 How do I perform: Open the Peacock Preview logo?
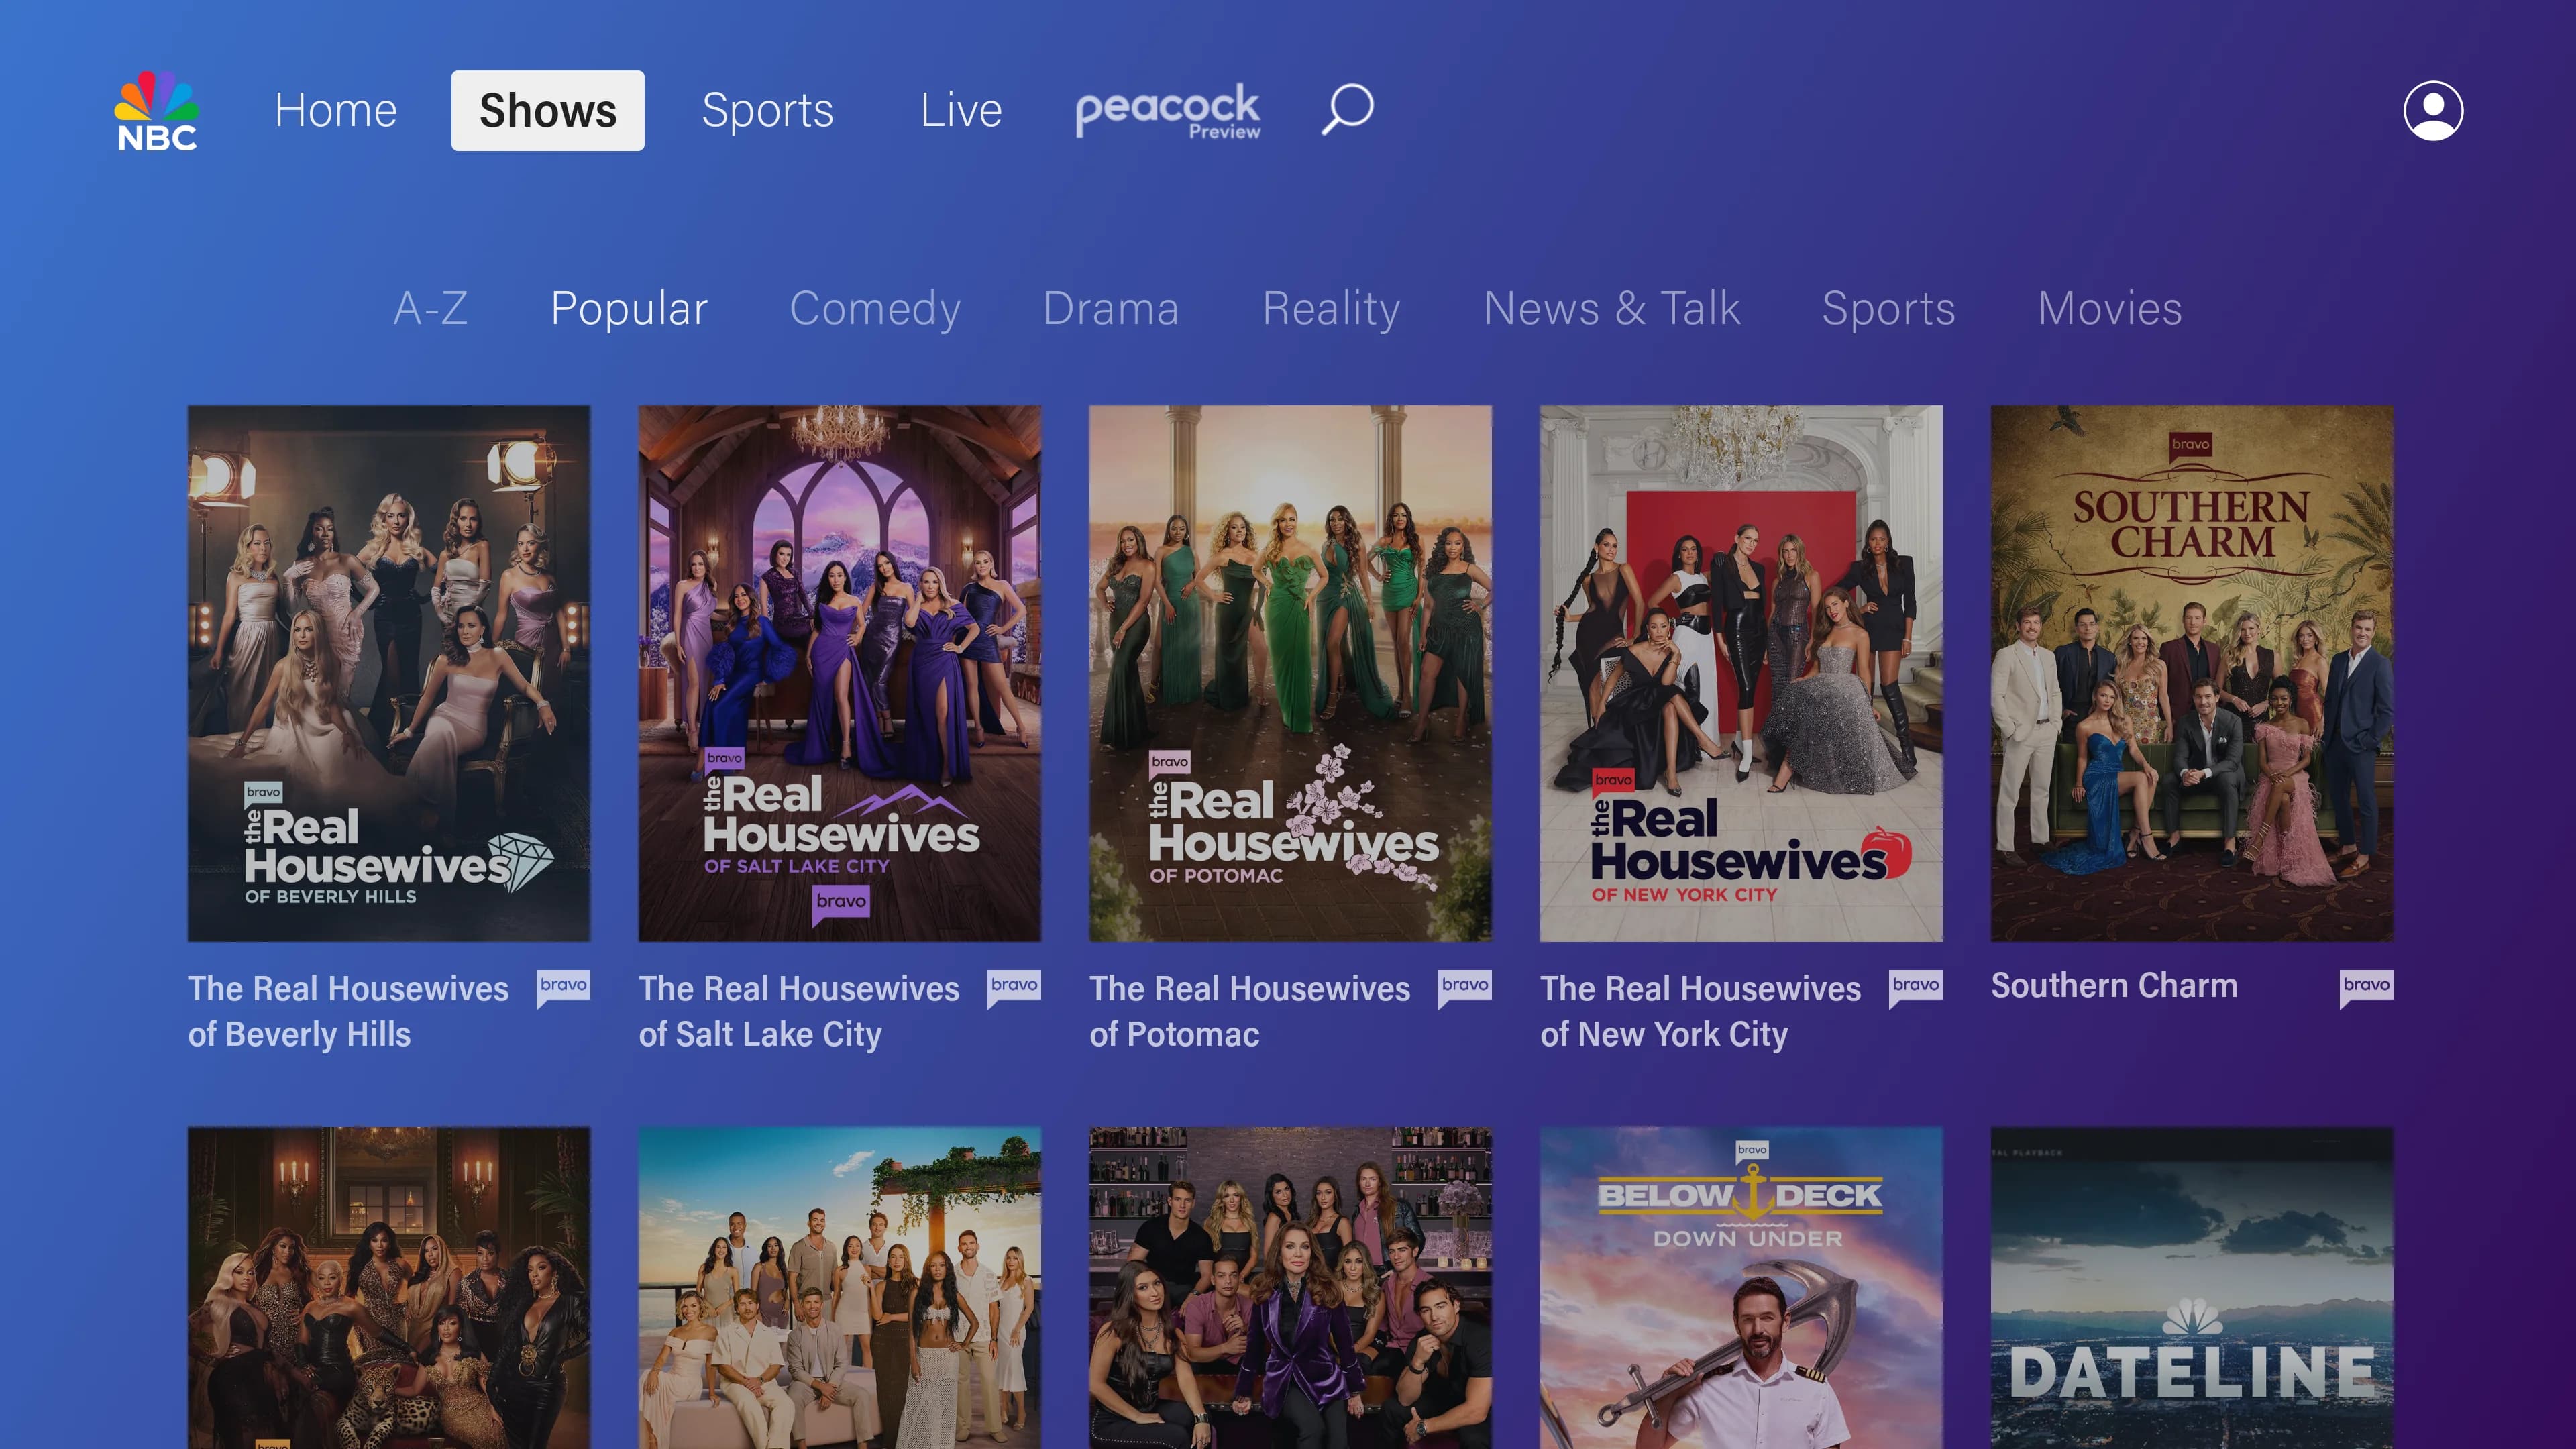coord(1168,111)
